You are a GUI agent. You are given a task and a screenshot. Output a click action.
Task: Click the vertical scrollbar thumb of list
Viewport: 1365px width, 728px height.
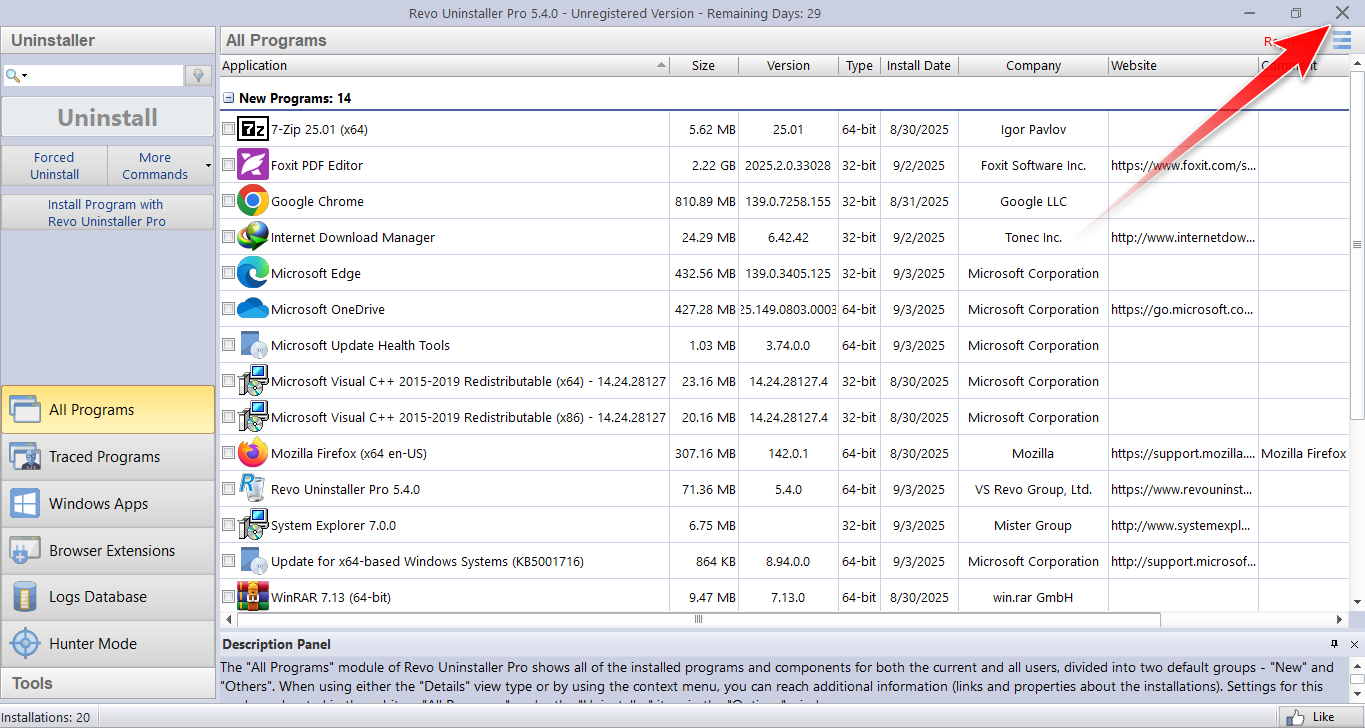point(1357,244)
